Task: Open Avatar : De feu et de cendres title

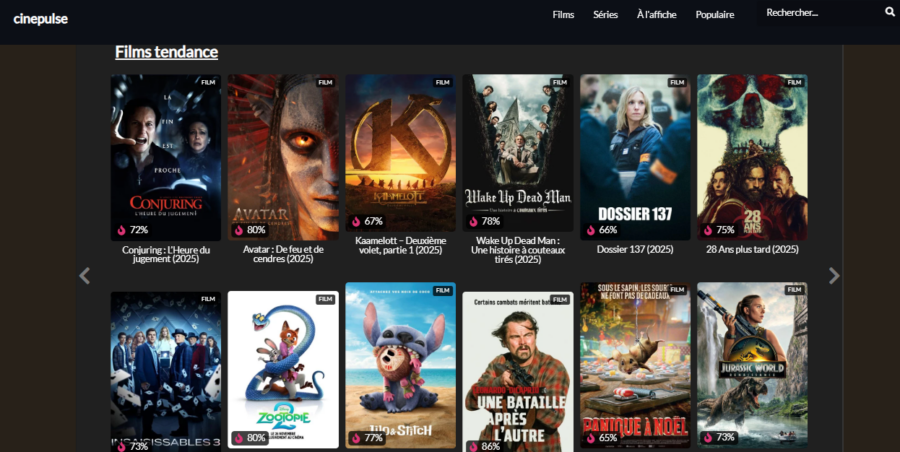Action: pyautogui.click(x=283, y=254)
